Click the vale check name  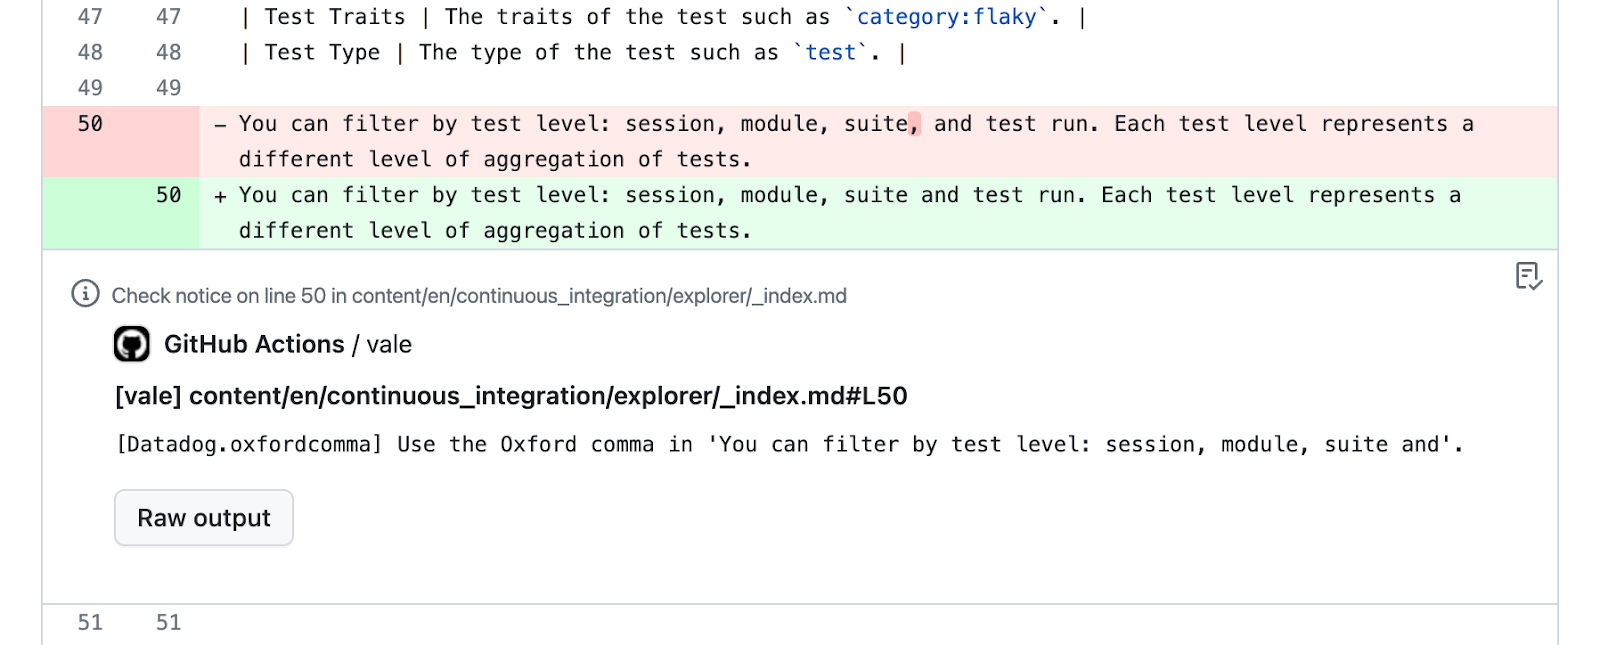point(389,344)
